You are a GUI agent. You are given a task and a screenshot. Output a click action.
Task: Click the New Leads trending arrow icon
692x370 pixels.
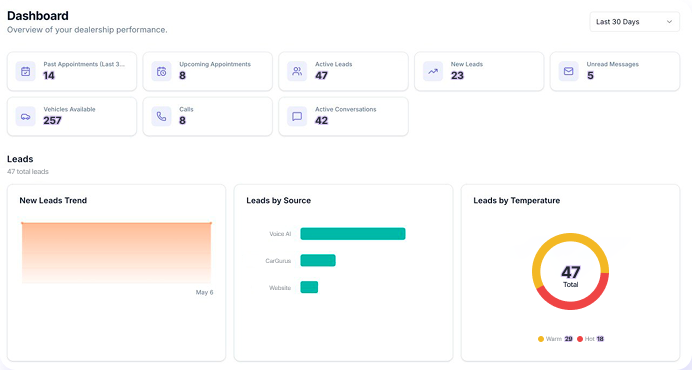pyautogui.click(x=433, y=71)
